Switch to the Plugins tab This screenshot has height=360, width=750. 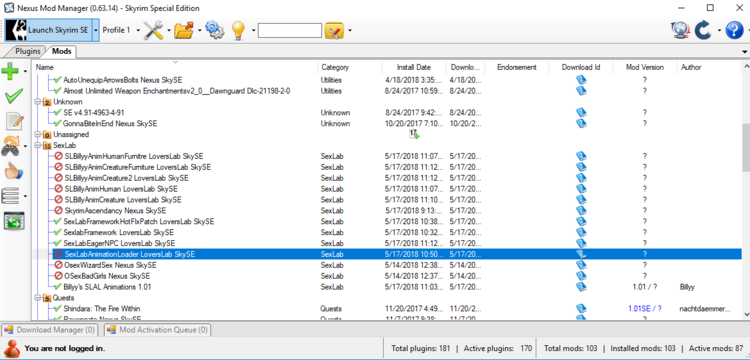[x=27, y=51]
